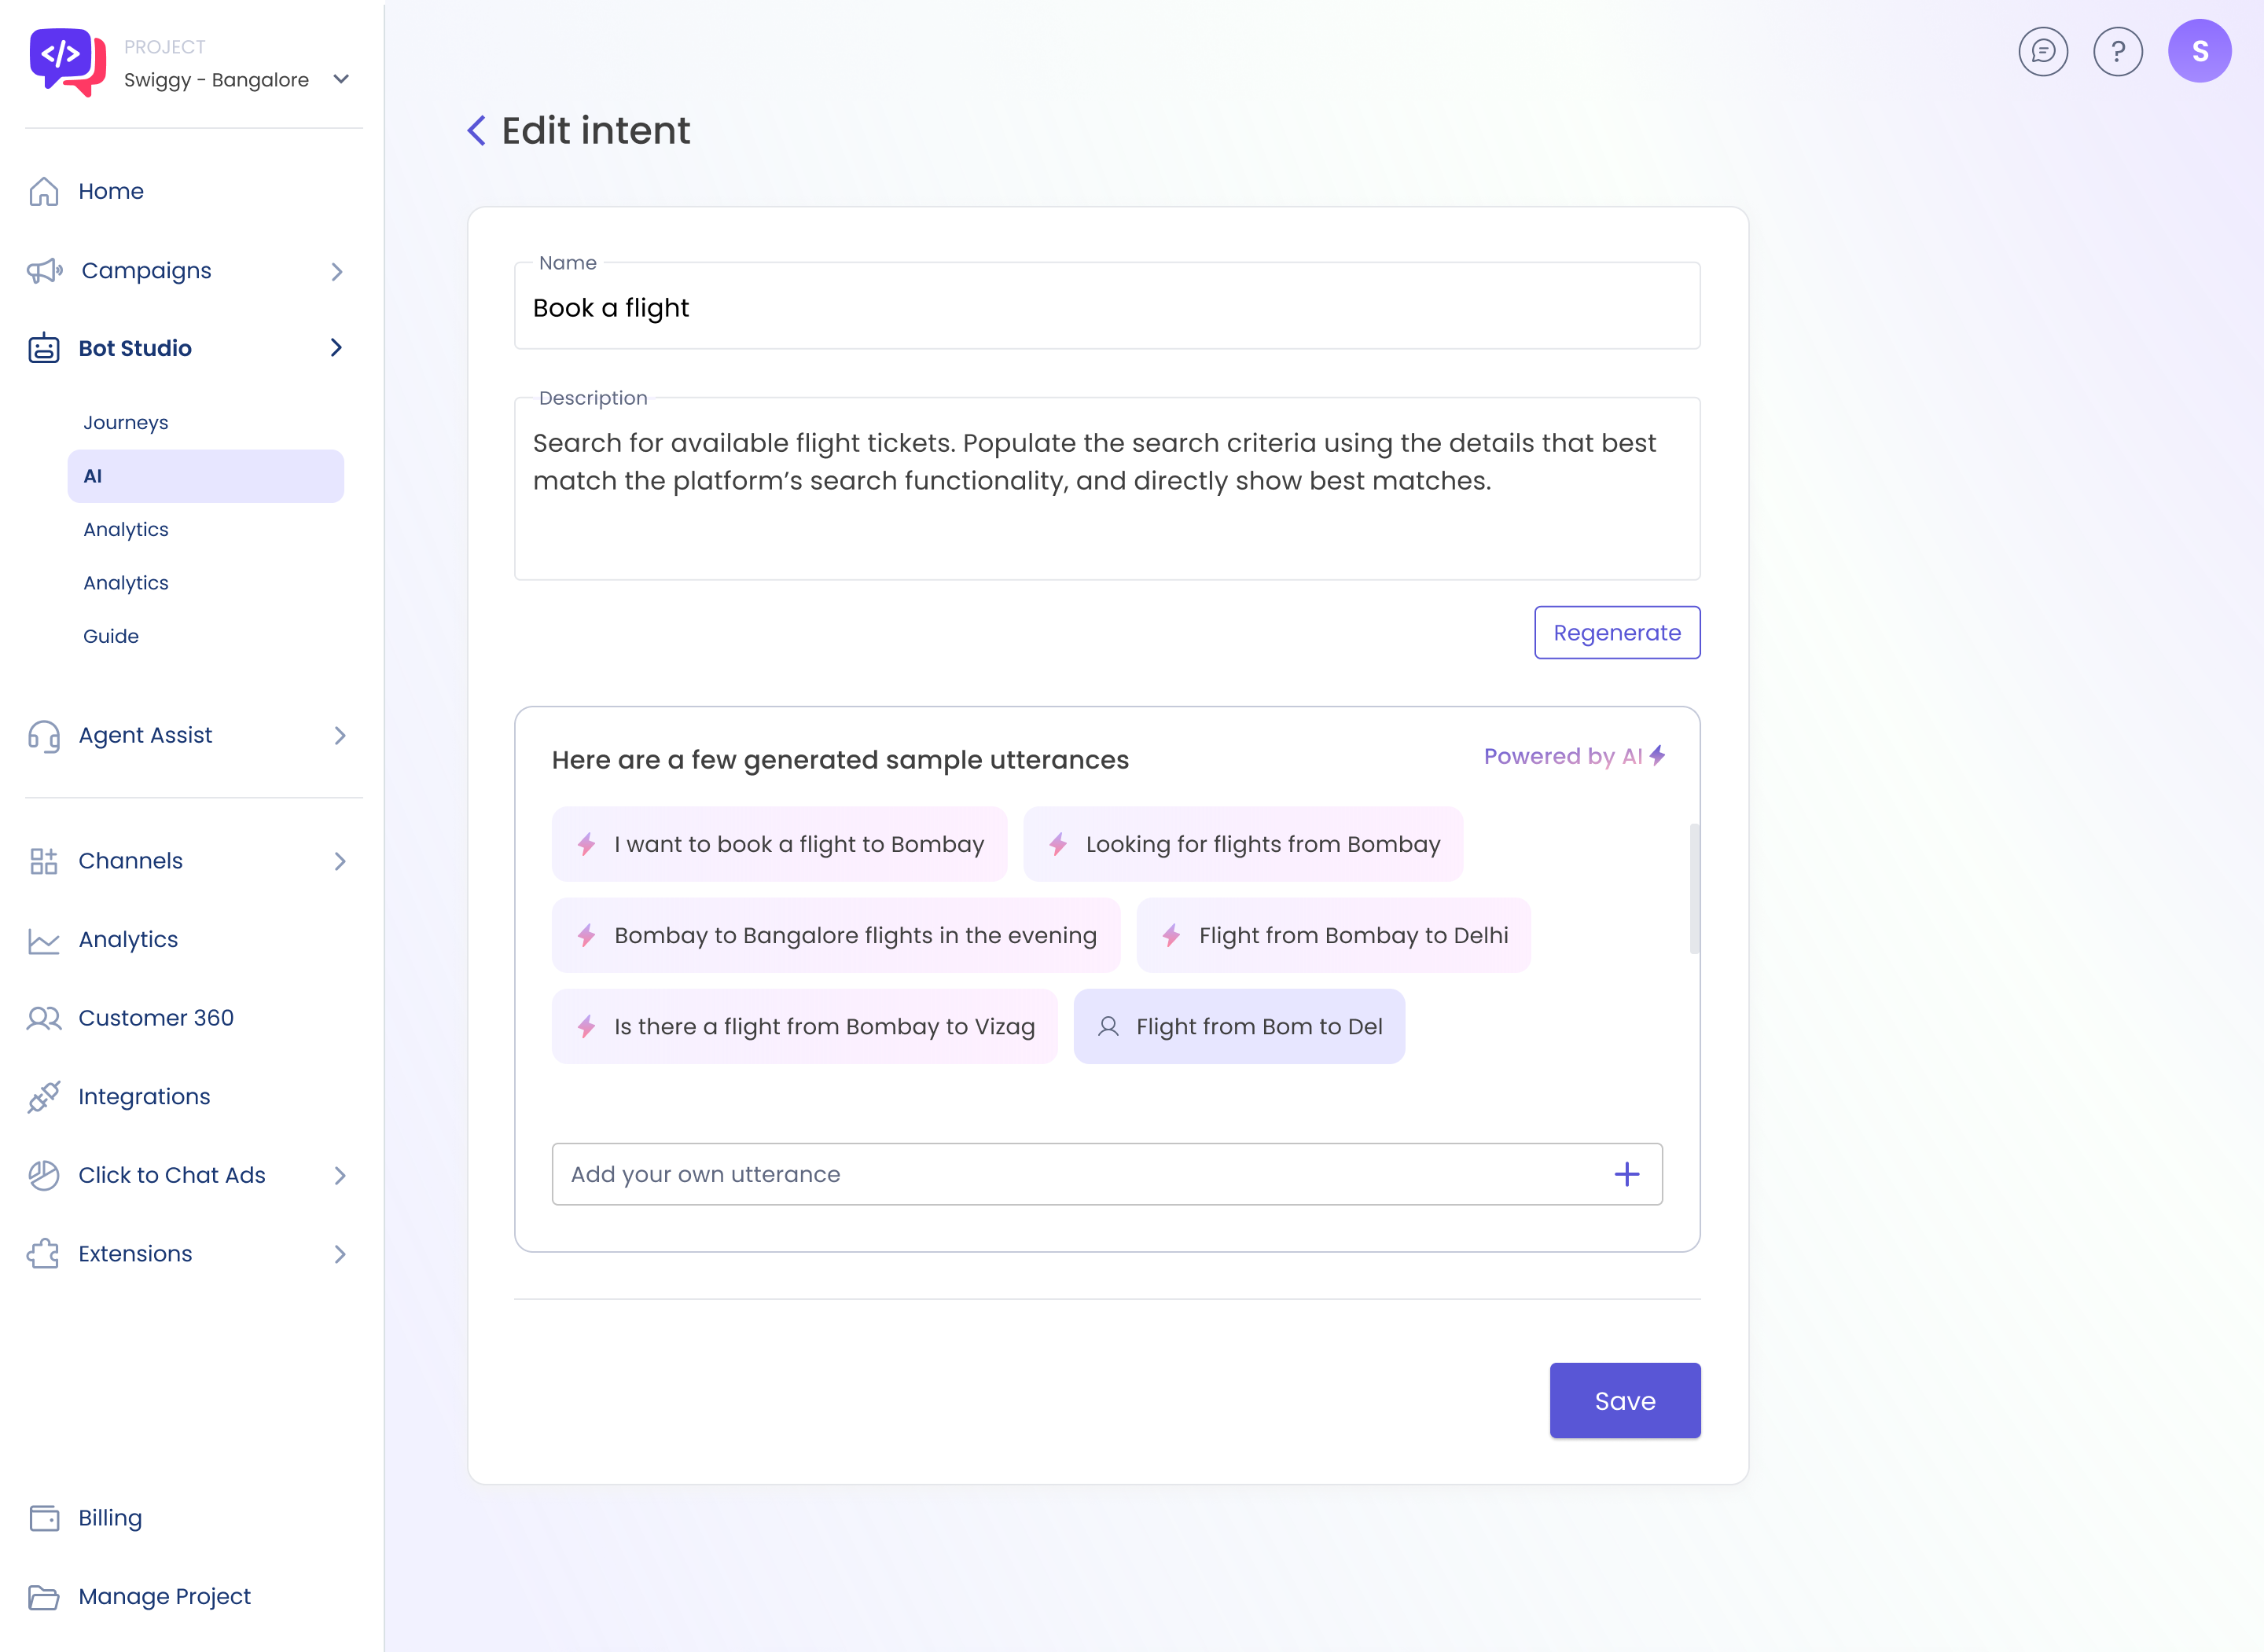Open the Manage Project menu item
The width and height of the screenshot is (2264, 1652).
(164, 1596)
